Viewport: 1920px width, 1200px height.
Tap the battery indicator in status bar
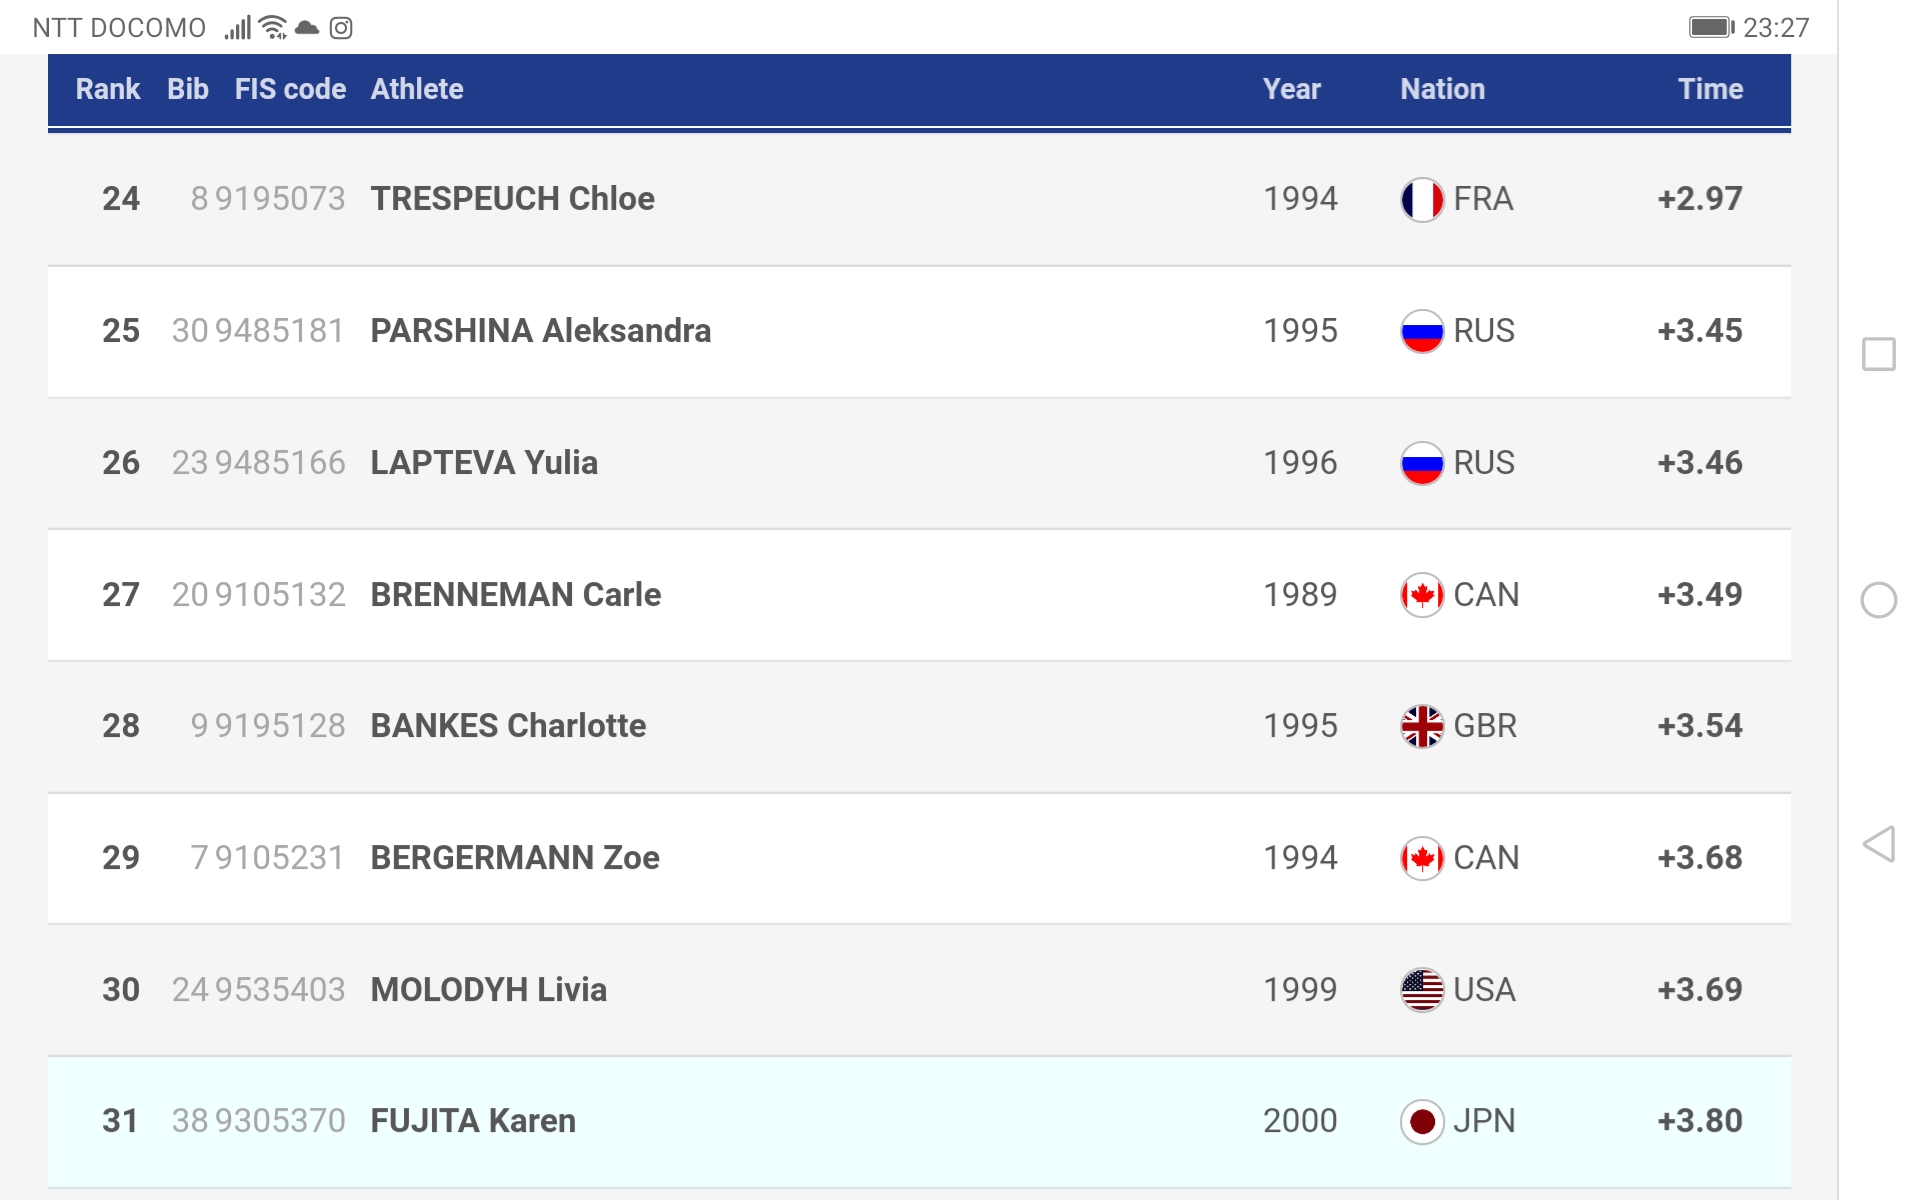point(1711,27)
